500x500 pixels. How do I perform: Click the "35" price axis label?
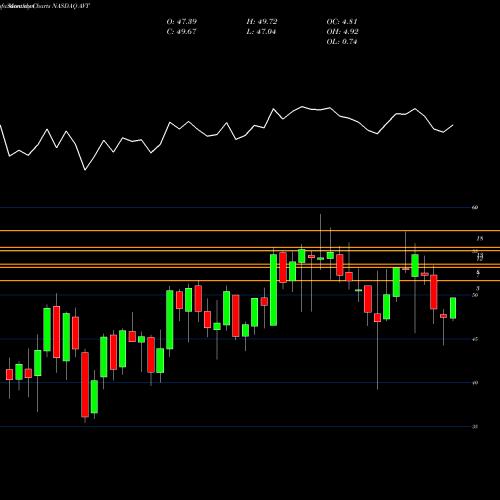tap(475, 427)
